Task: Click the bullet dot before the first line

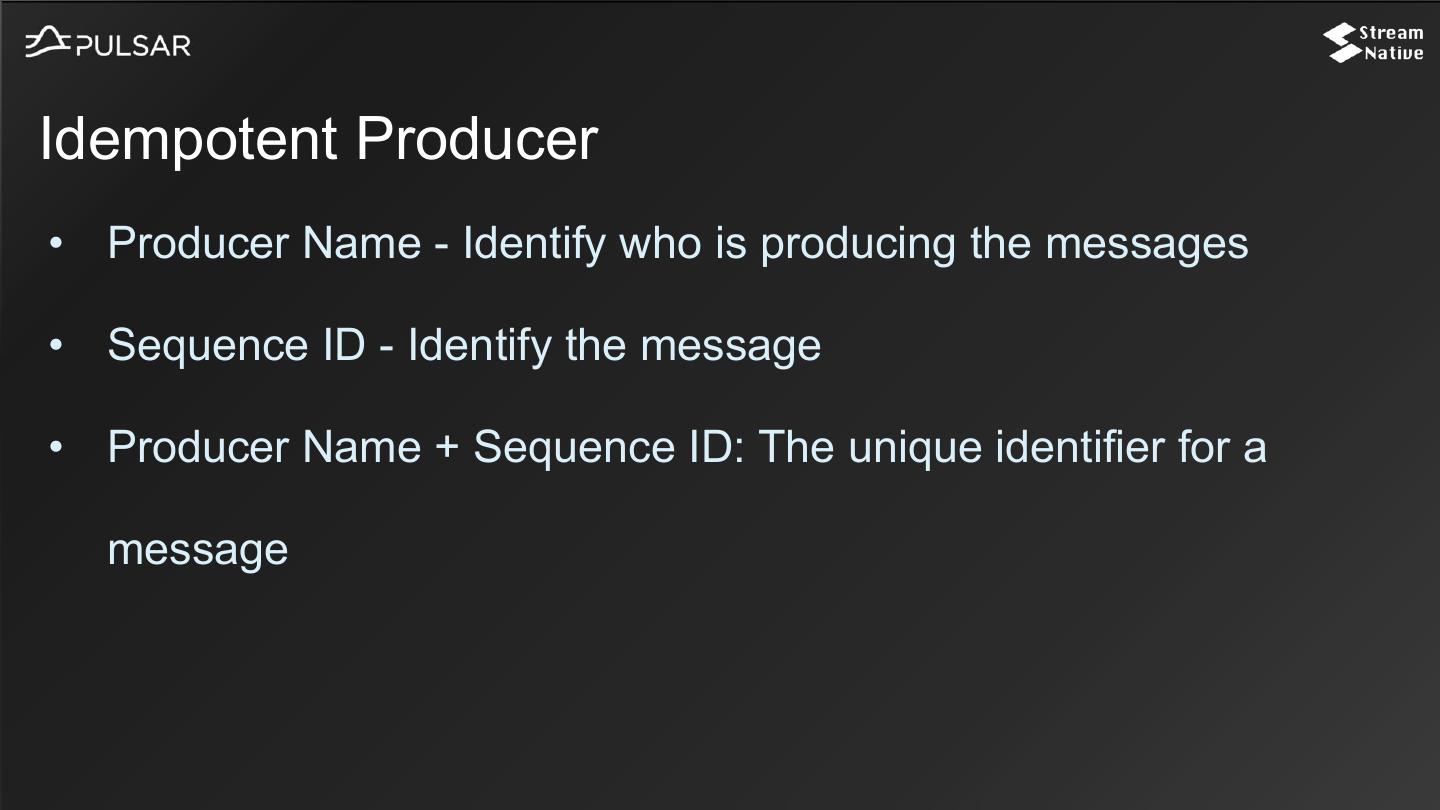Action: tap(57, 244)
